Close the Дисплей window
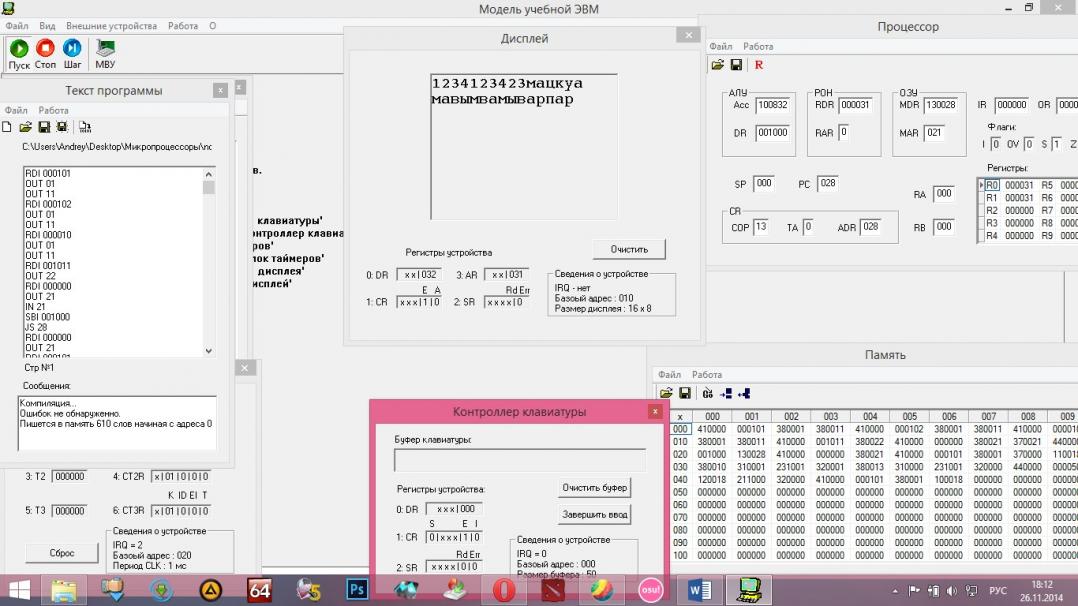This screenshot has height=606, width=1078. [x=688, y=35]
